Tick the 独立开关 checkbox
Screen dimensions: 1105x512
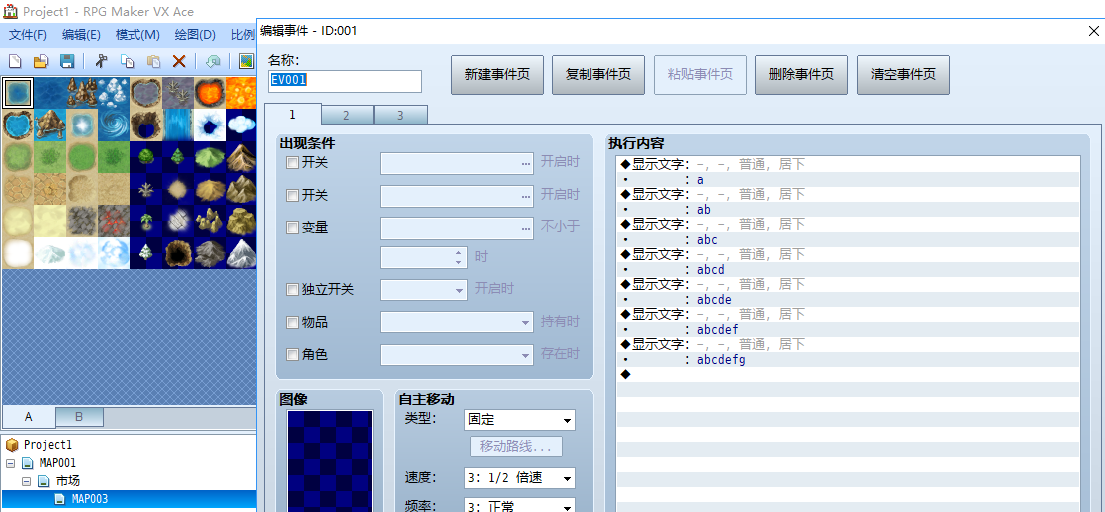tap(292, 289)
